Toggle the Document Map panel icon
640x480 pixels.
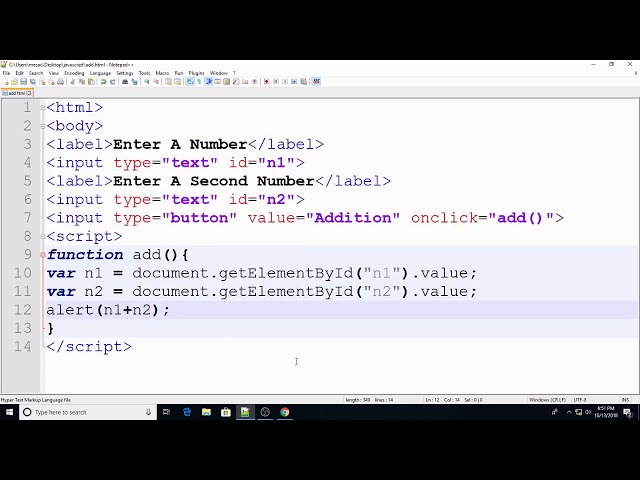click(227, 82)
